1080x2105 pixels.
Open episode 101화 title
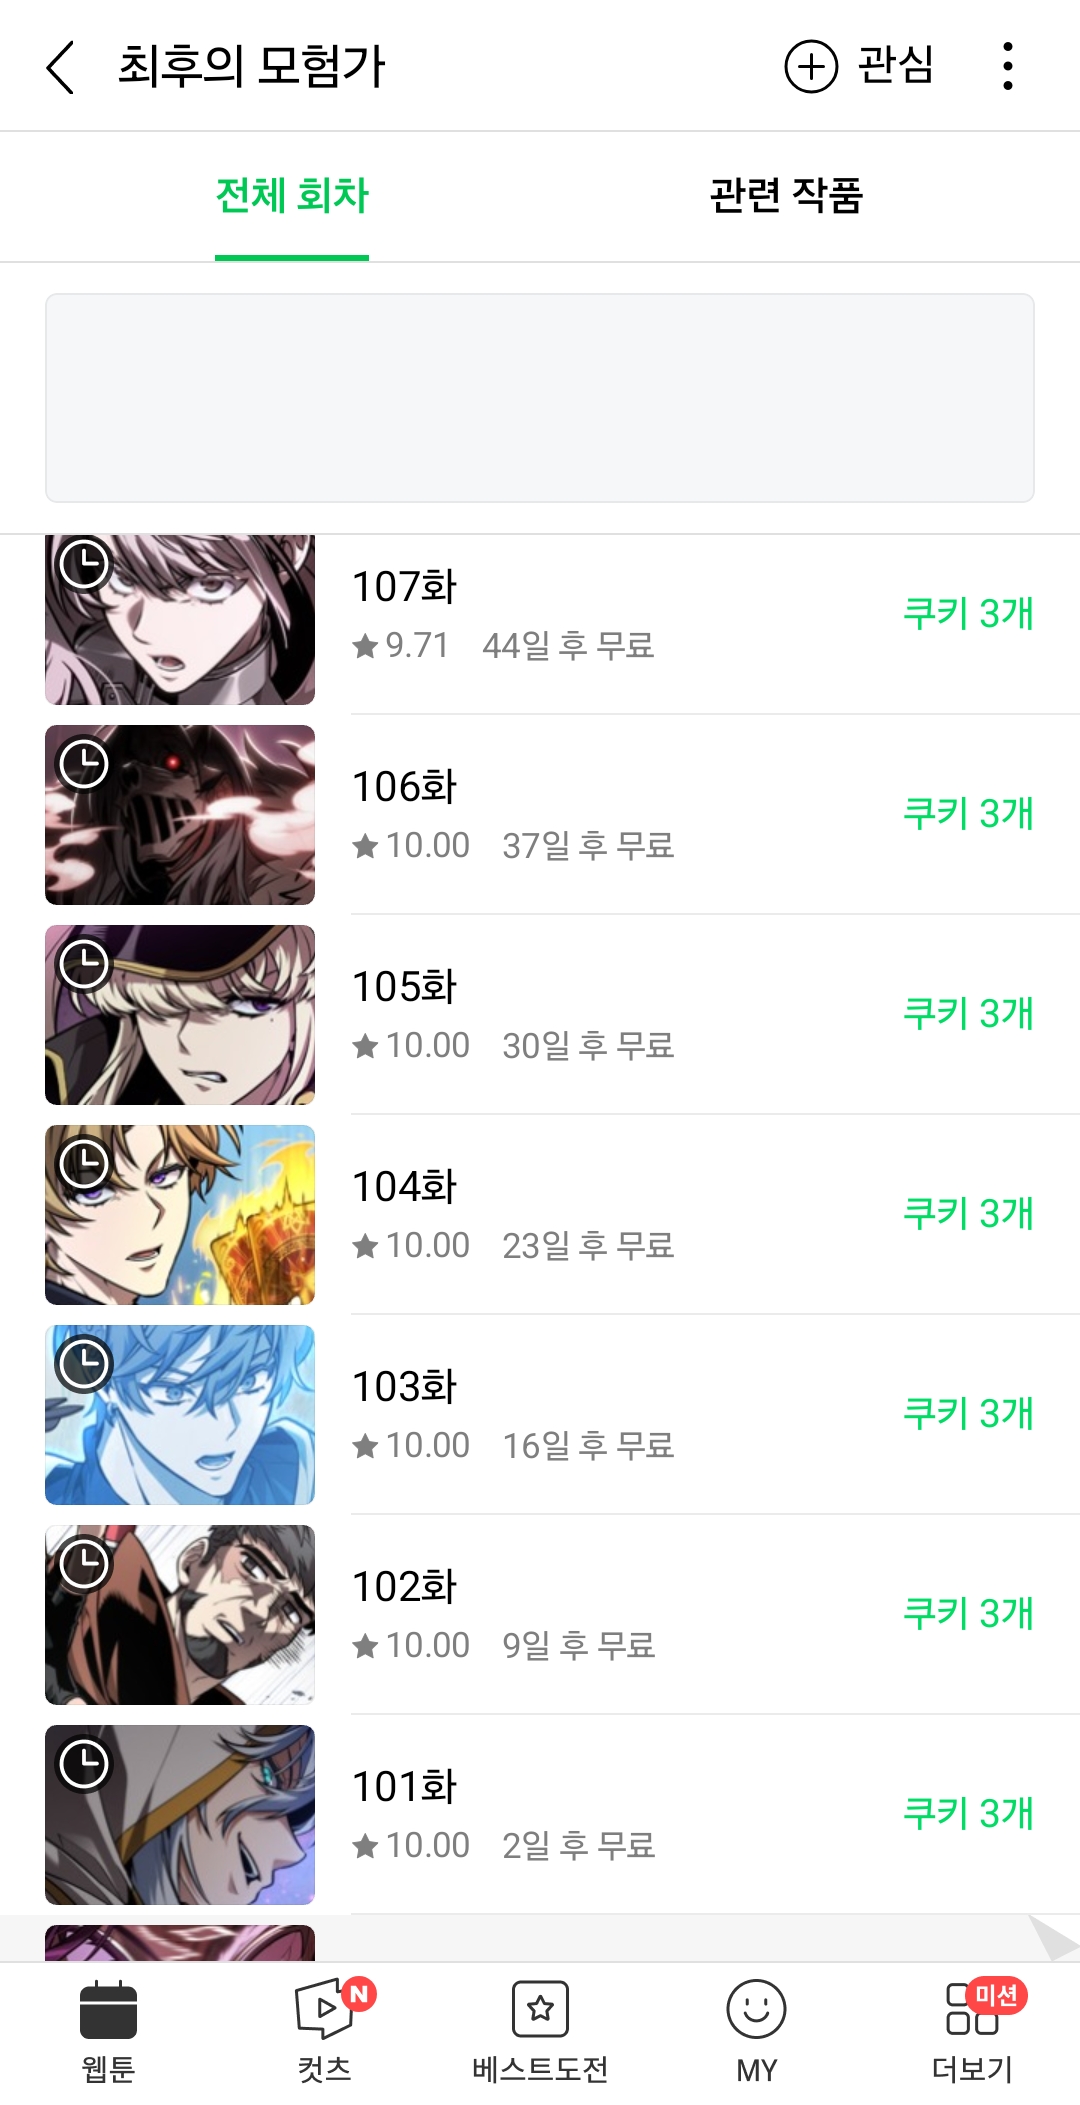pos(404,1787)
